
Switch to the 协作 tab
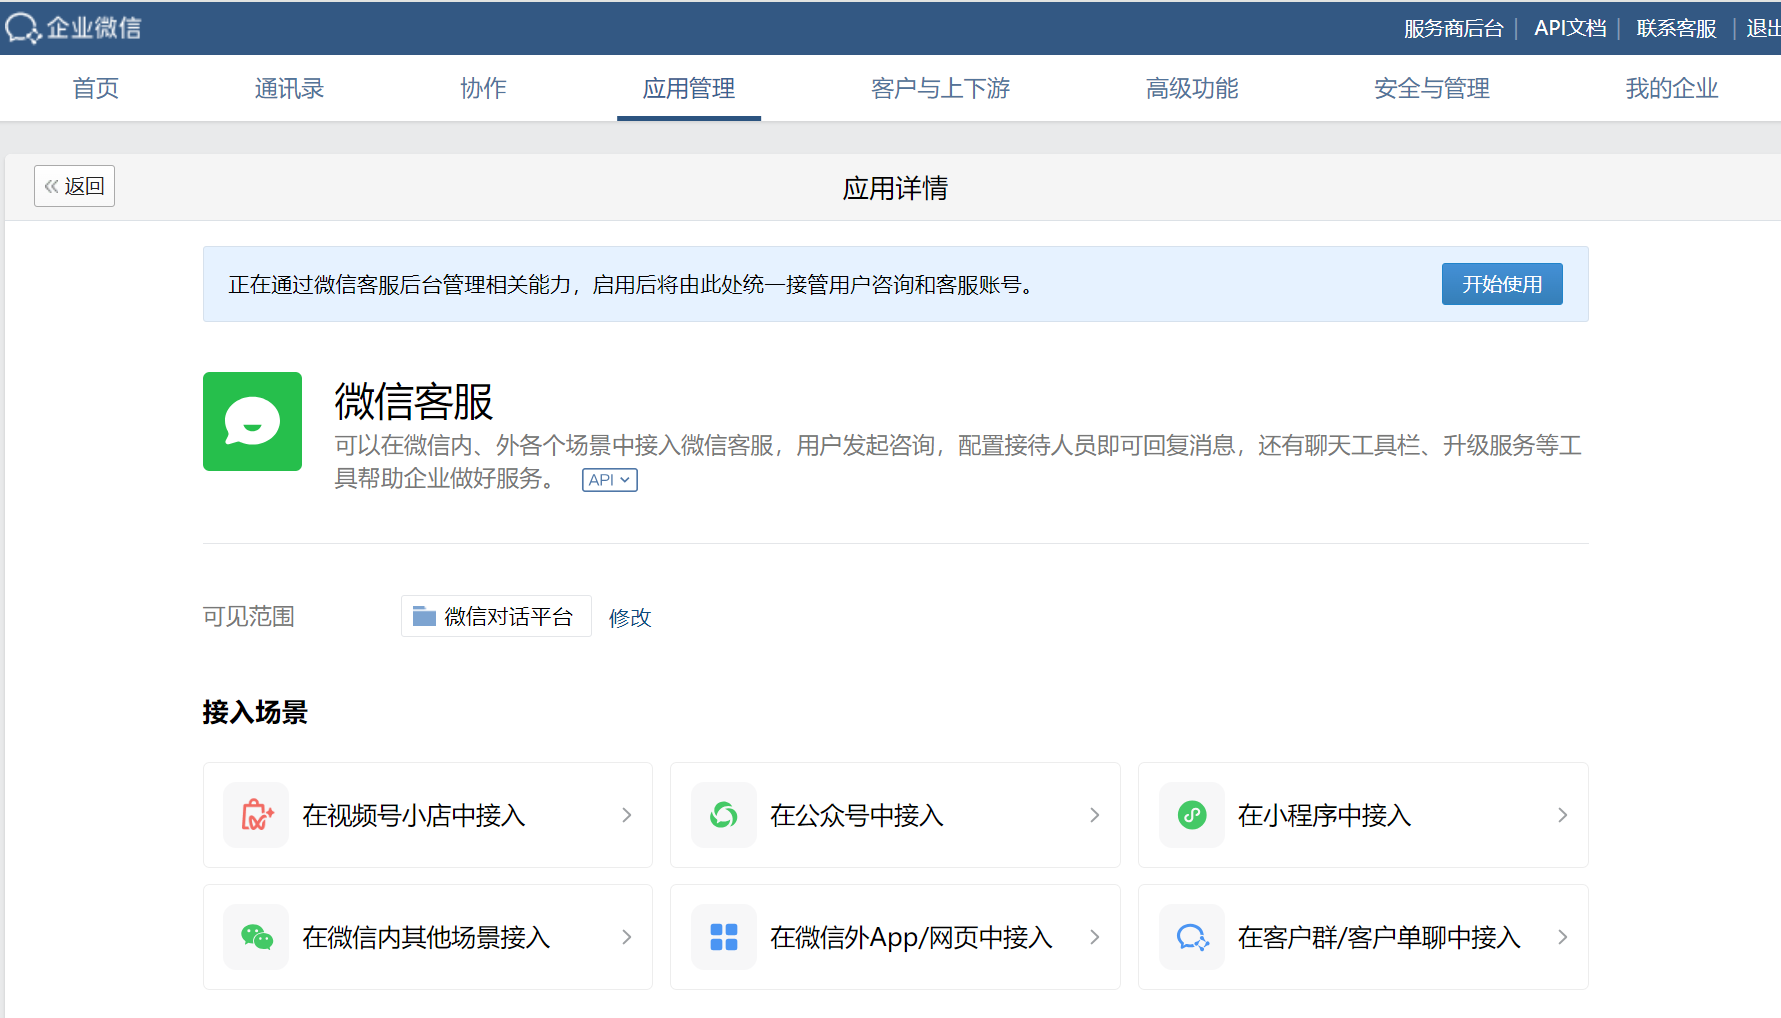pos(483,88)
